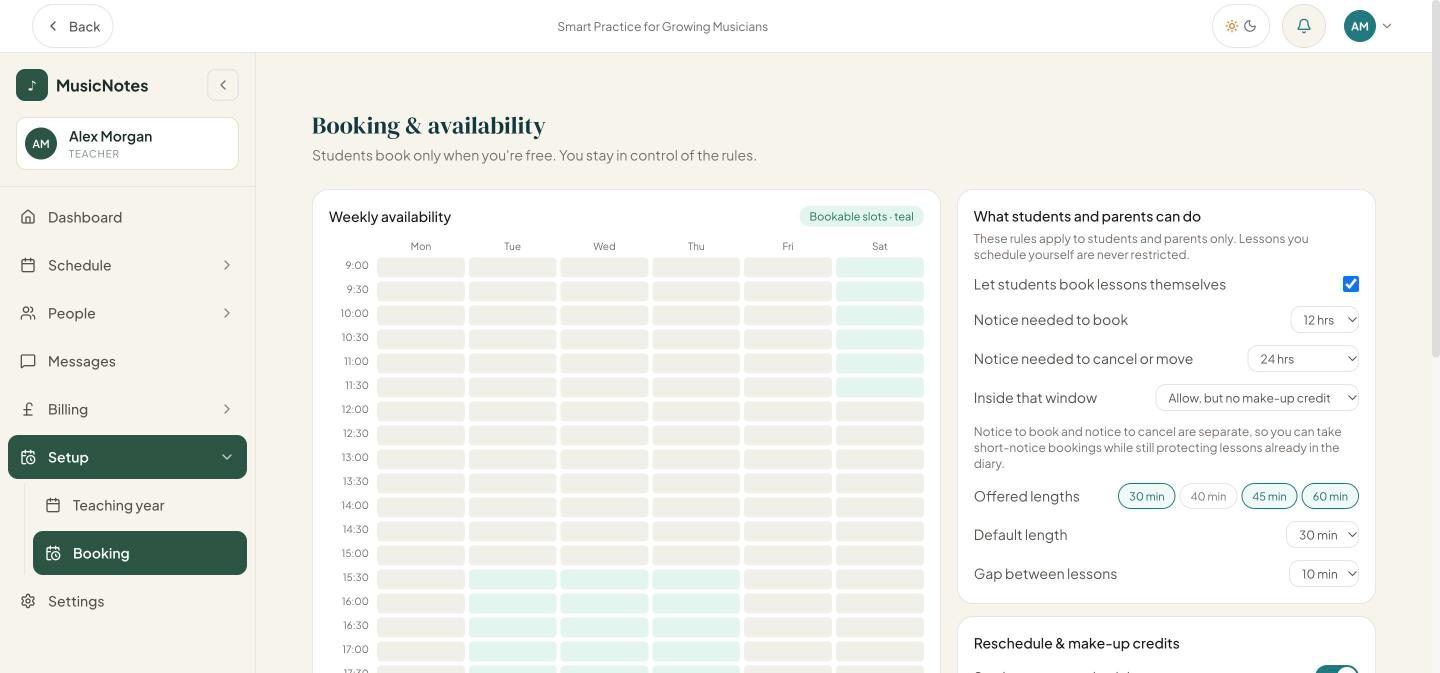
Task: Click the Saturday 11:30 availability slot
Action: (880, 387)
